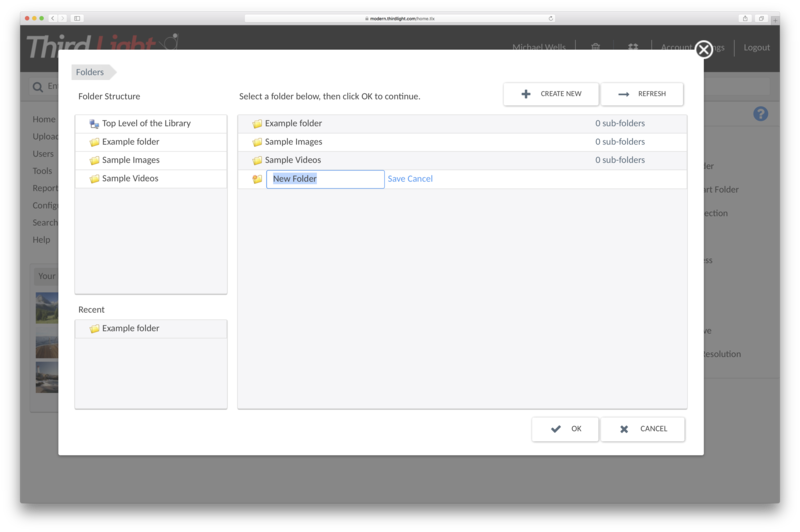Click browser show tabs icon

[x=761, y=18]
